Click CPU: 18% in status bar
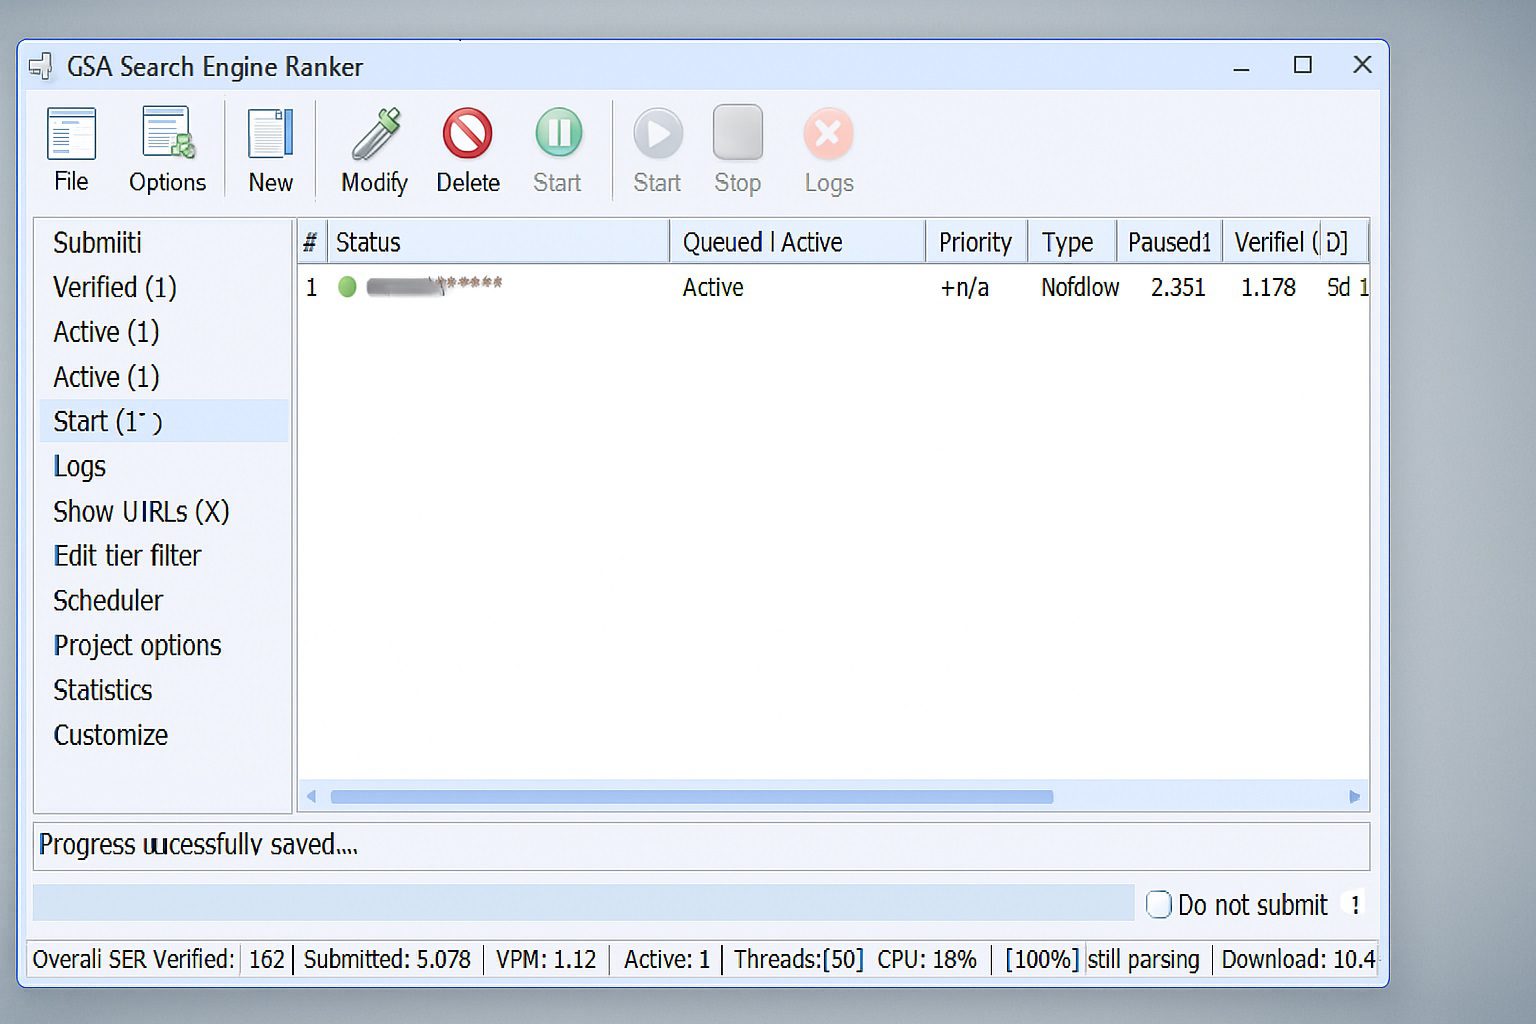 tap(927, 960)
